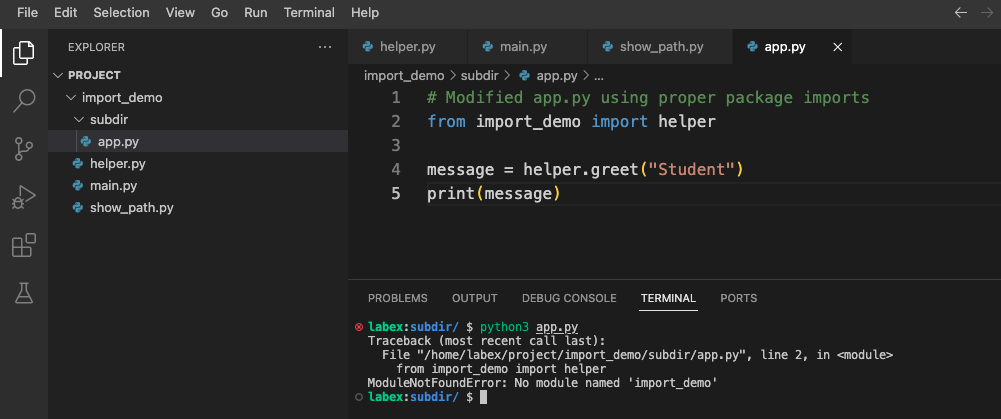Show the PROBLEMS panel
The width and height of the screenshot is (1001, 419).
coord(397,298)
